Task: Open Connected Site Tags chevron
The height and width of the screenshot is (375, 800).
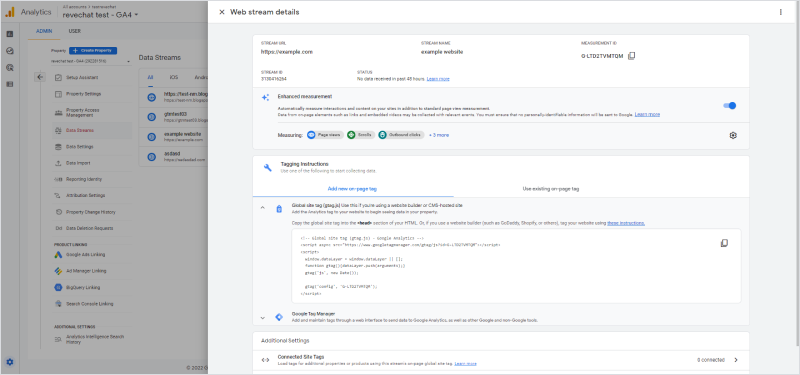Action: (x=736, y=360)
